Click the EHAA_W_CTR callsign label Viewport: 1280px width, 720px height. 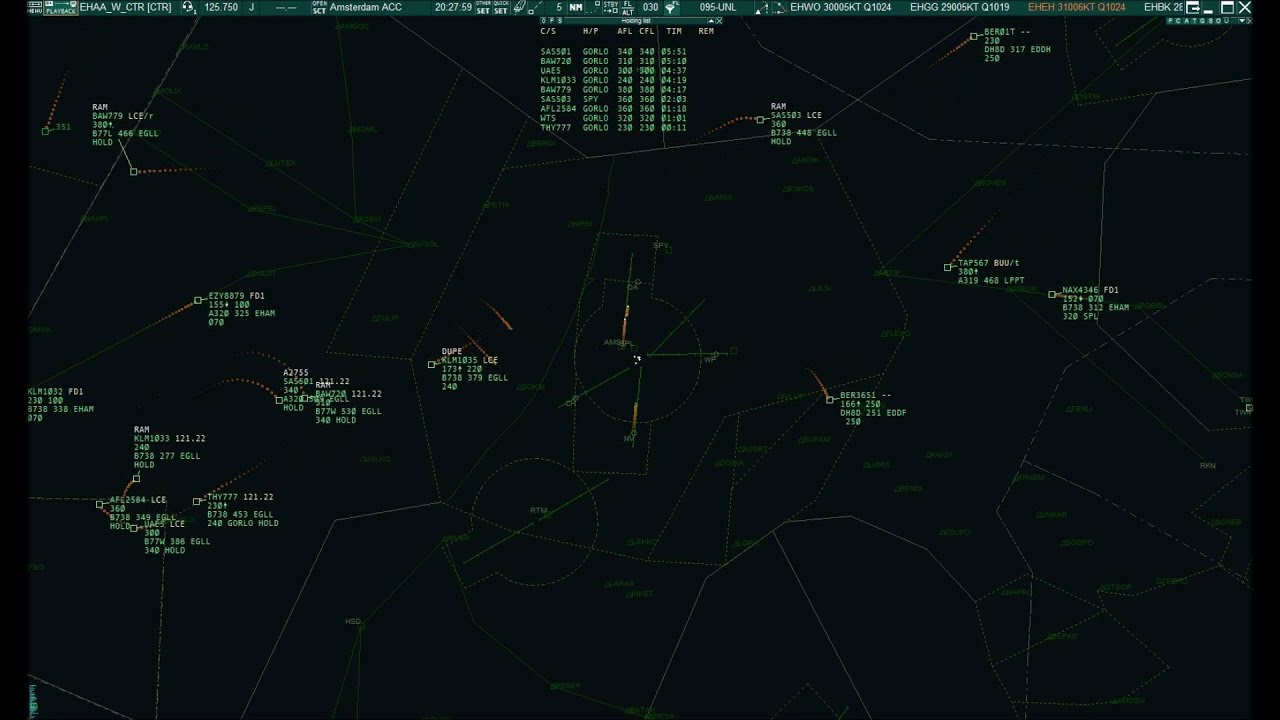125,7
